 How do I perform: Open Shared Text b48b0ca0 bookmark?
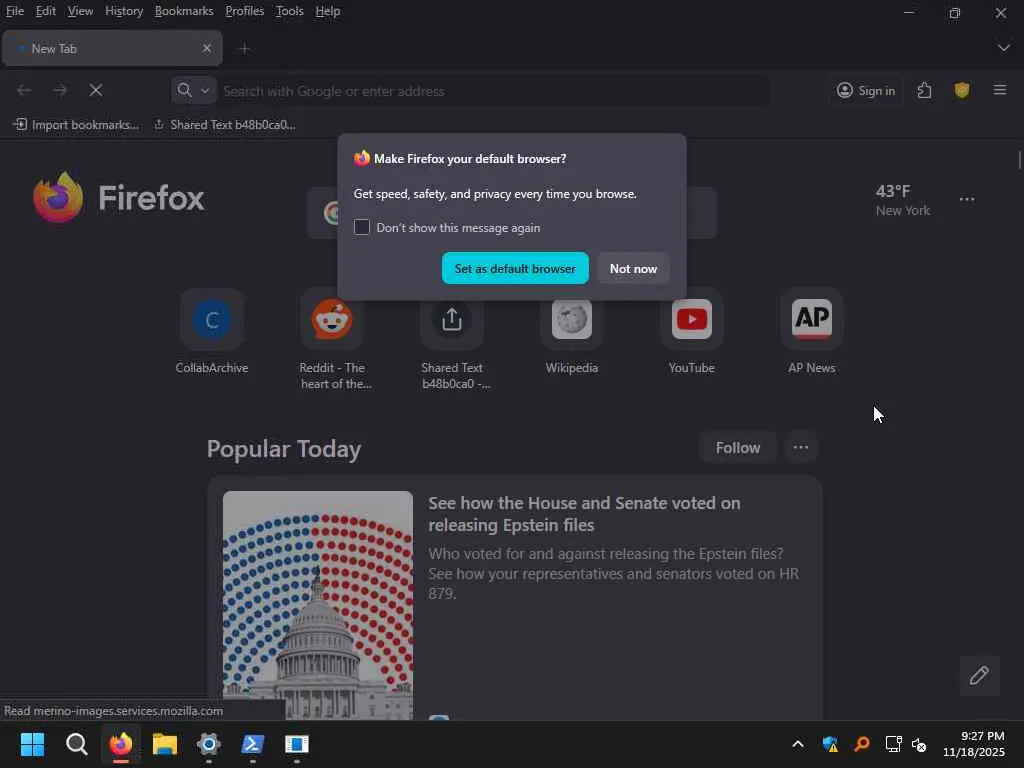(x=225, y=125)
